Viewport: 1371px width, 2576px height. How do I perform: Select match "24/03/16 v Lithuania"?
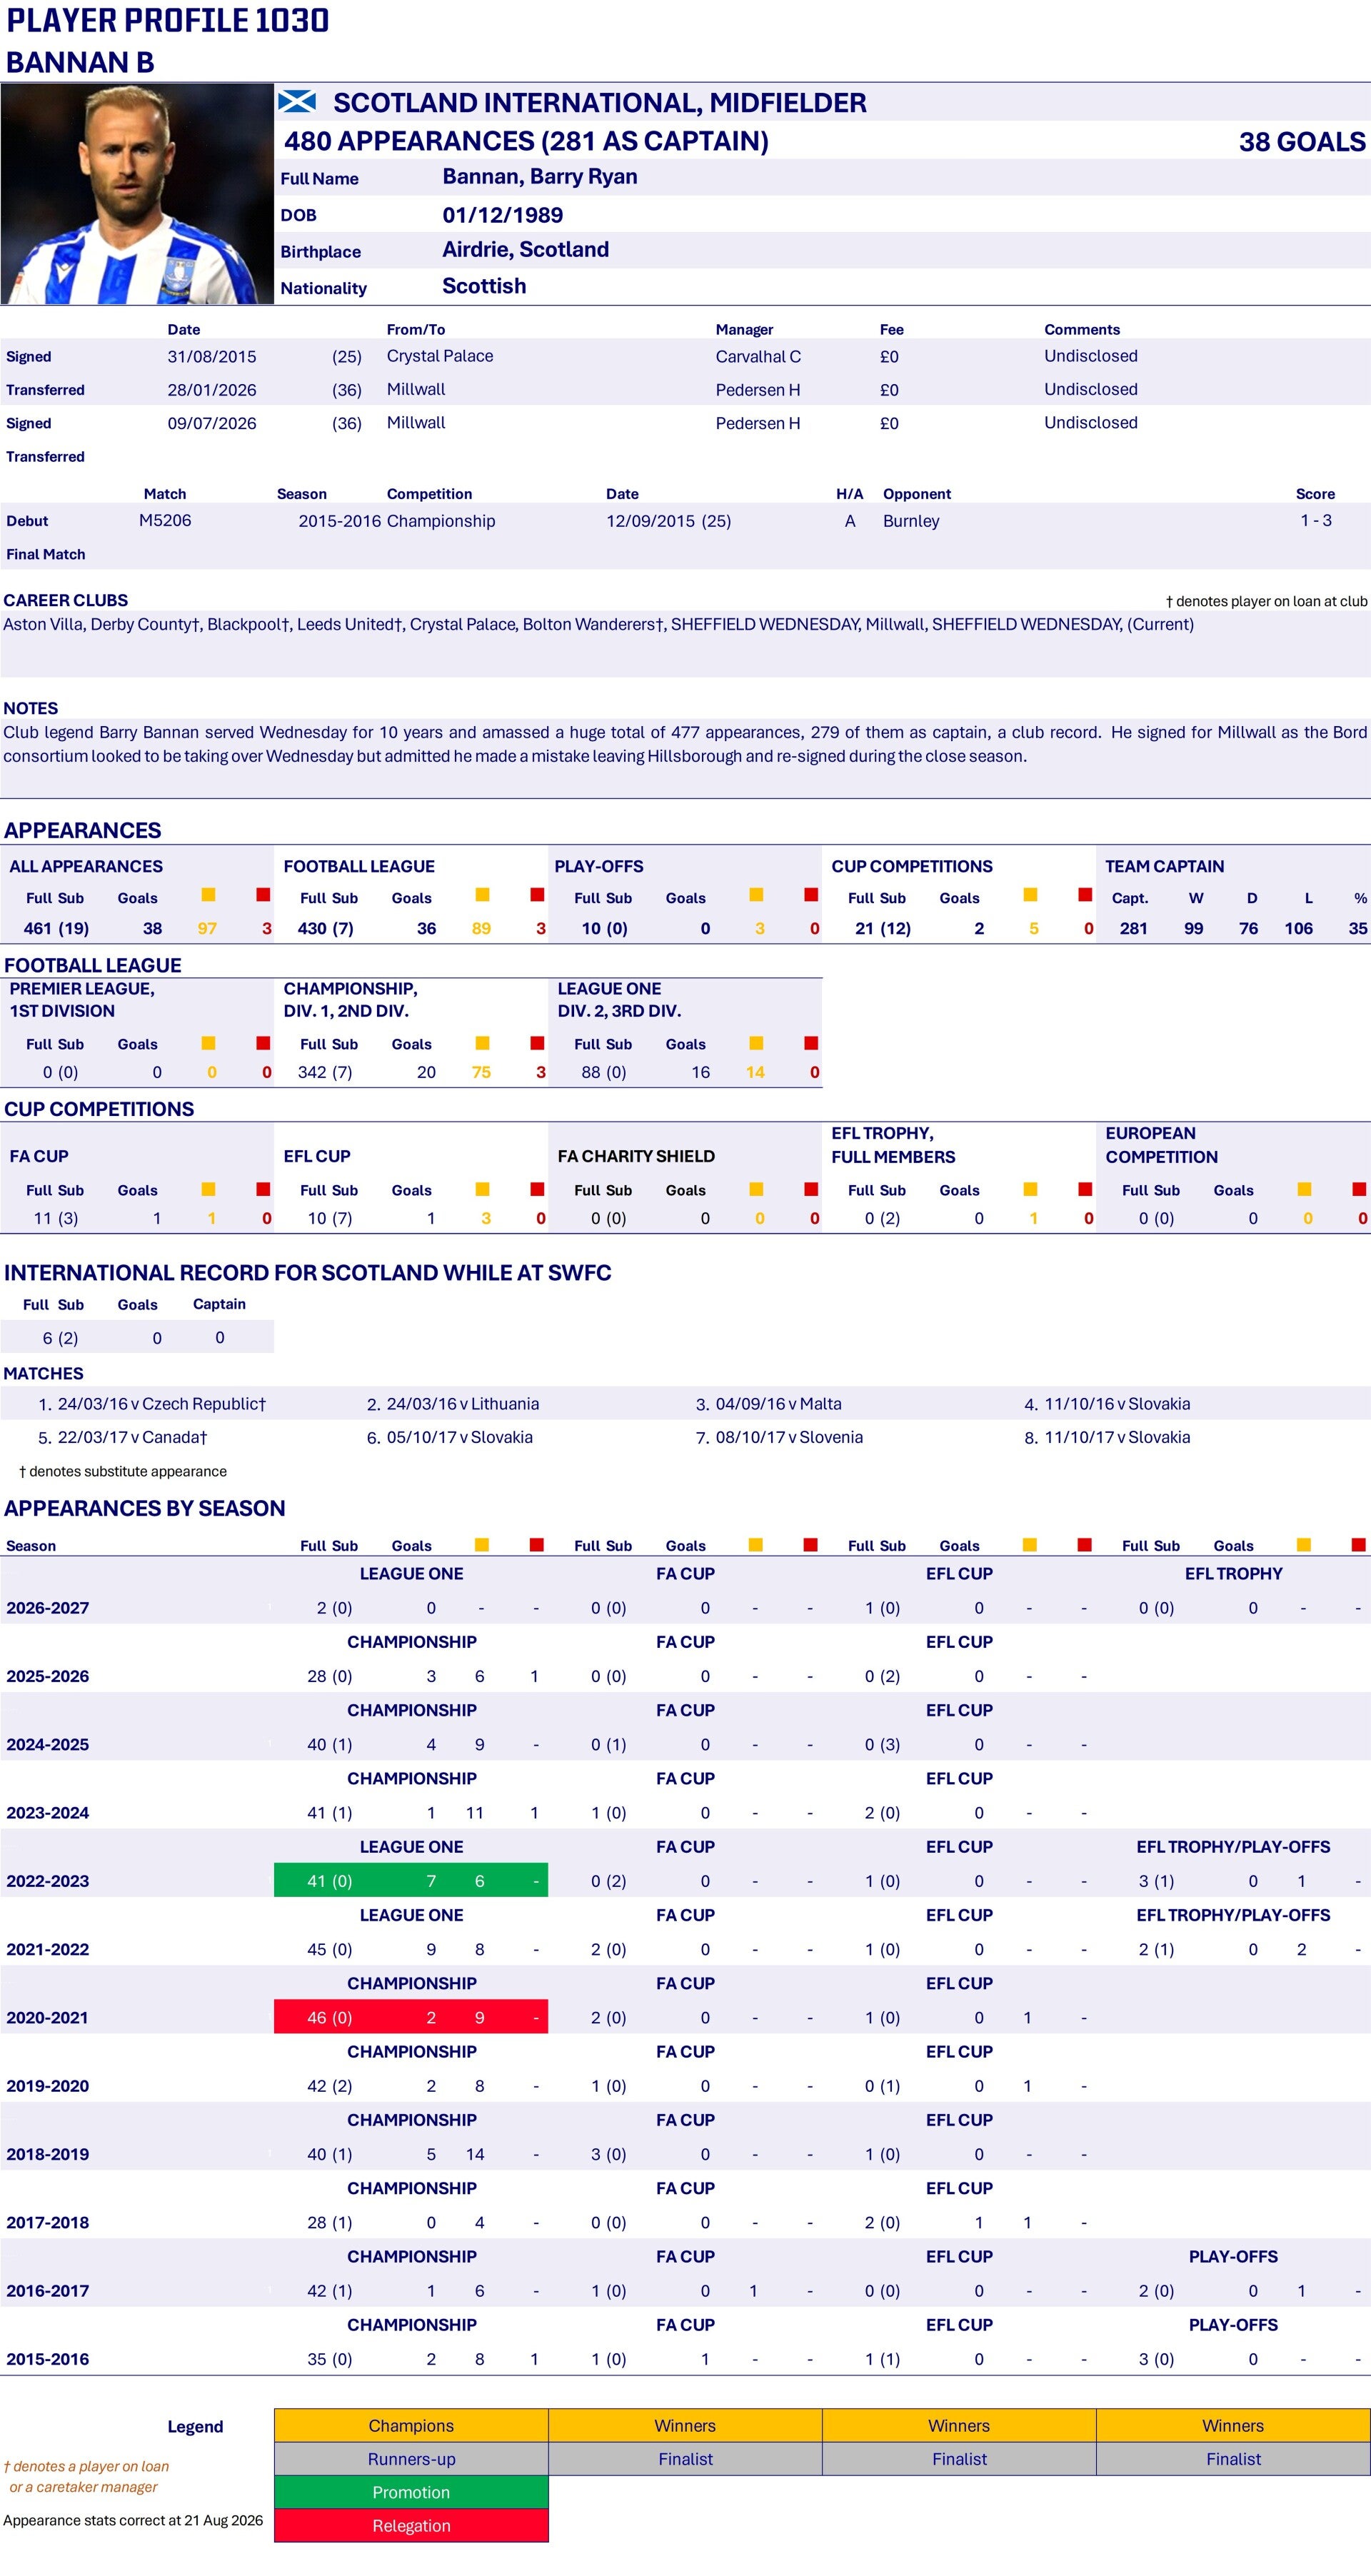point(463,1404)
